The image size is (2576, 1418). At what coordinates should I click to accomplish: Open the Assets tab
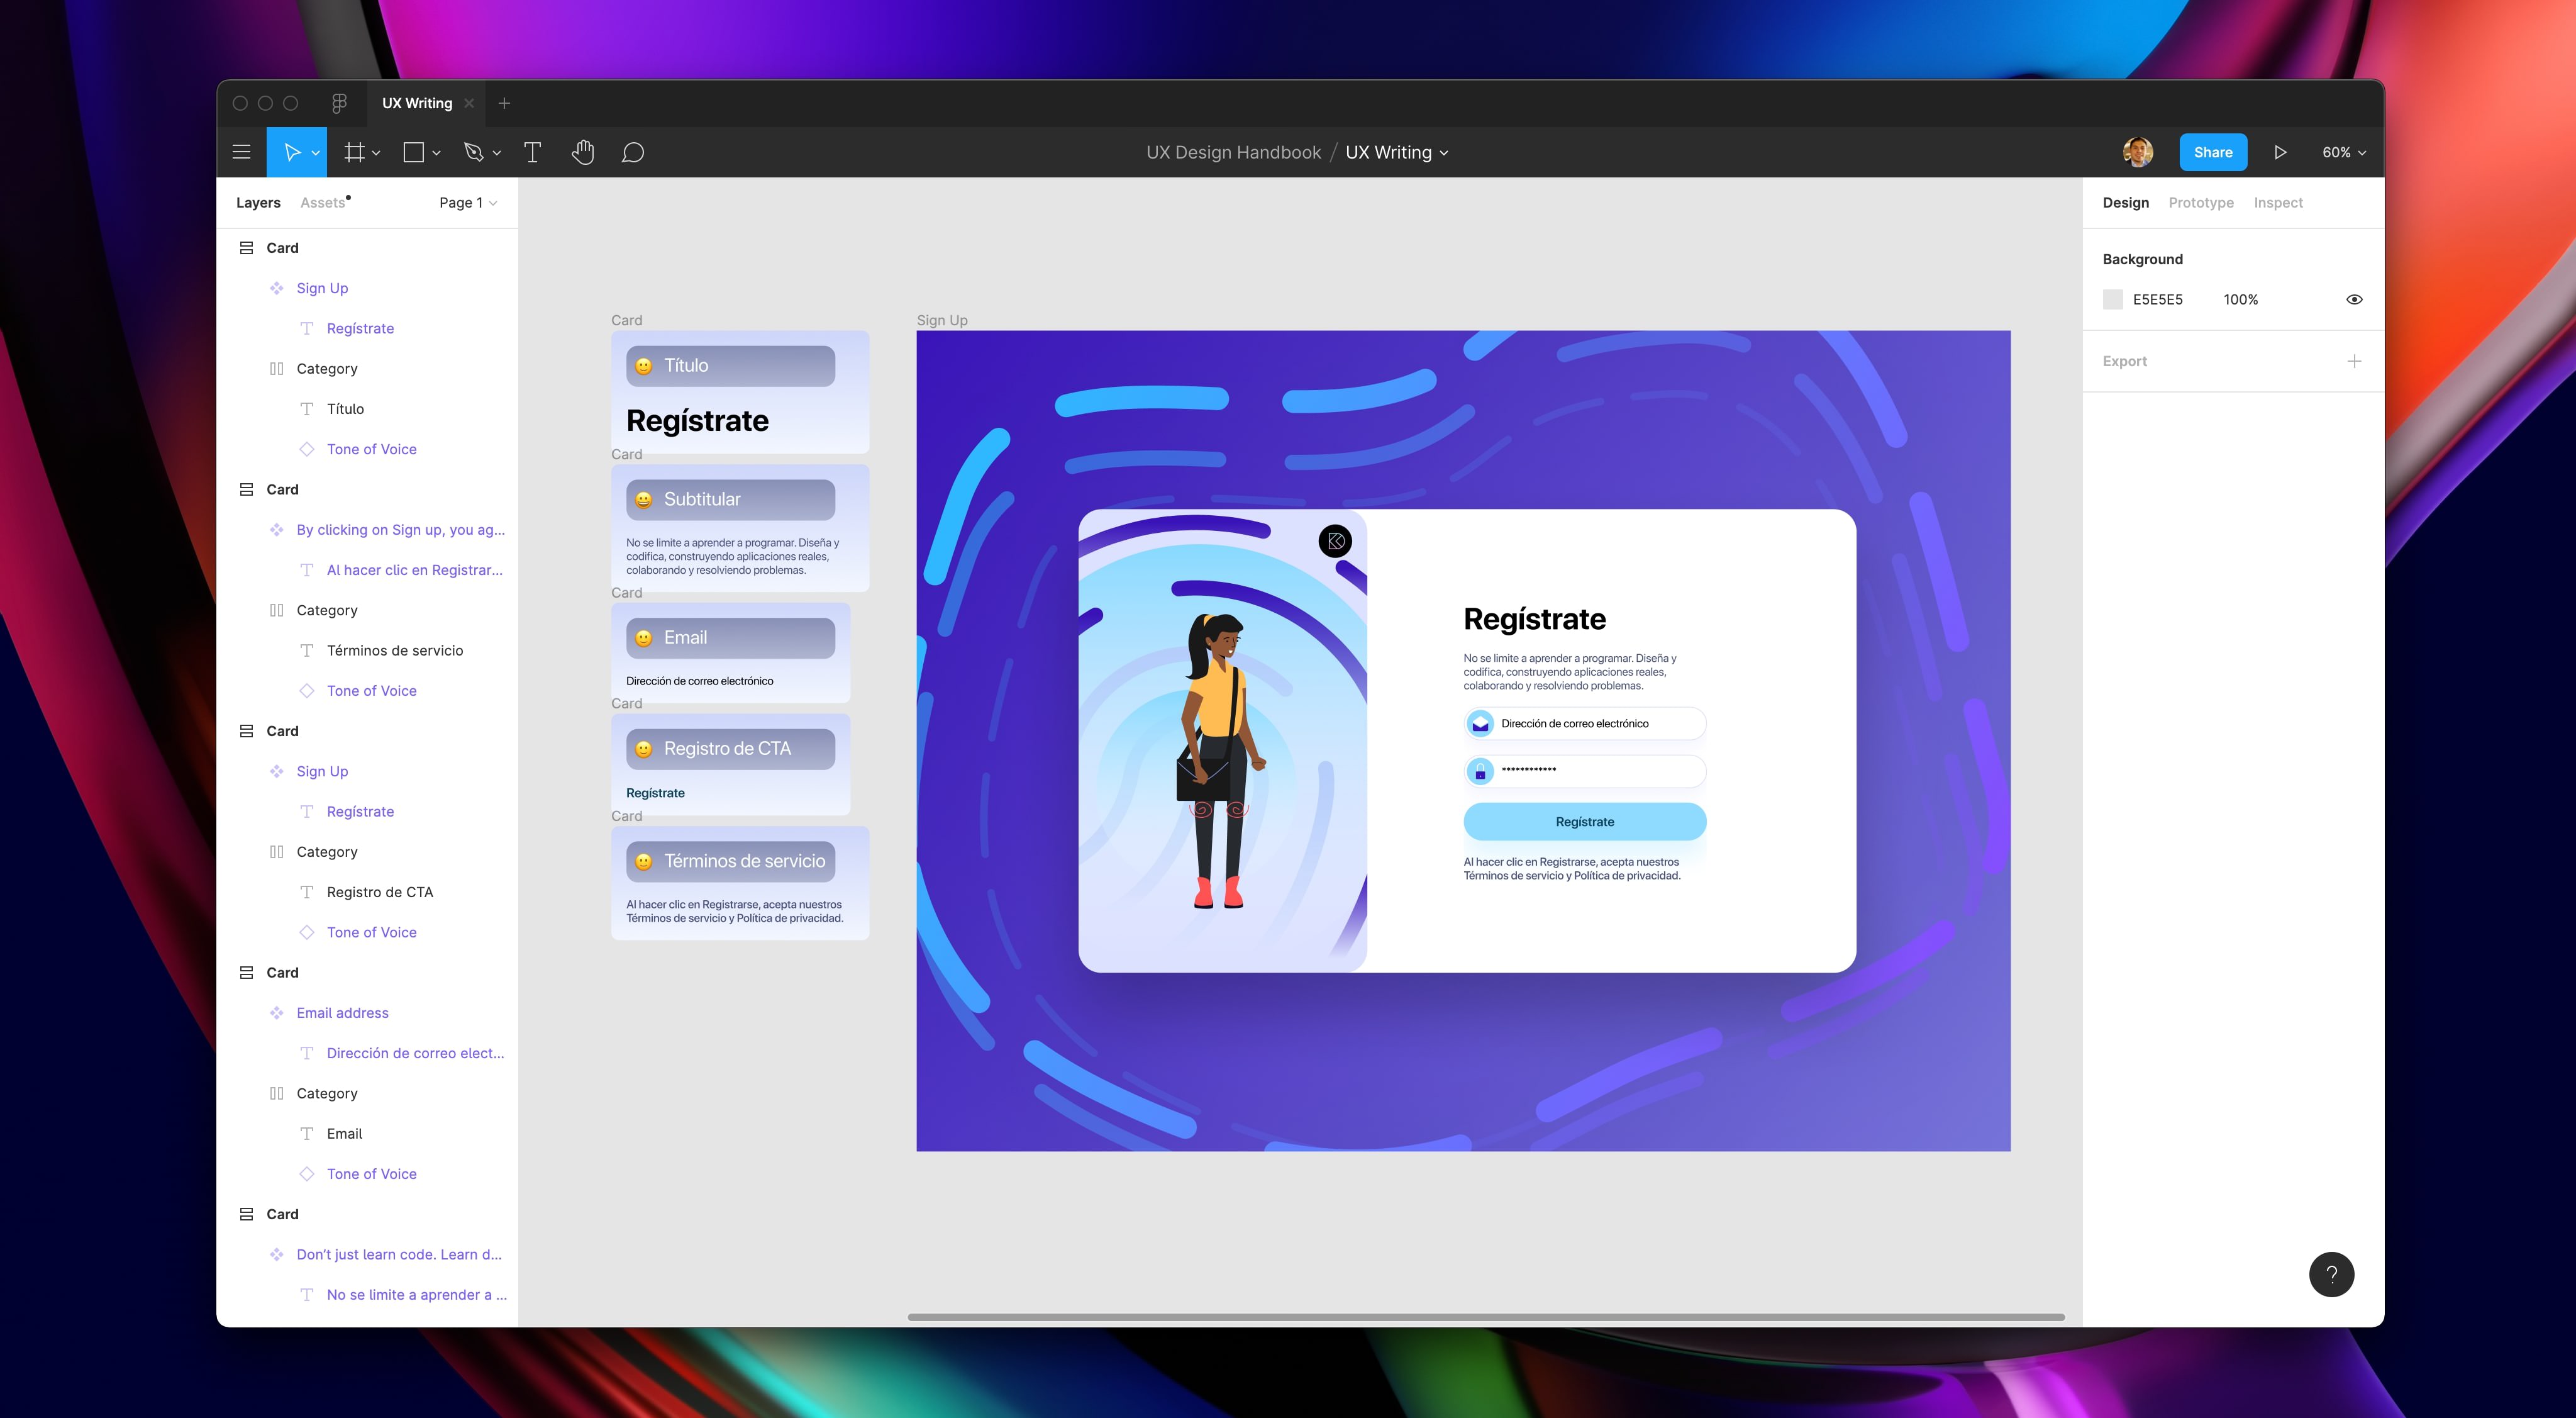click(x=322, y=202)
